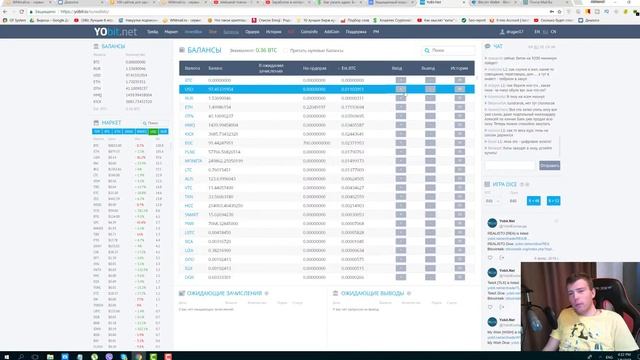Select the USD tab in Market panel
This screenshot has height=360, width=640.
(x=153, y=131)
